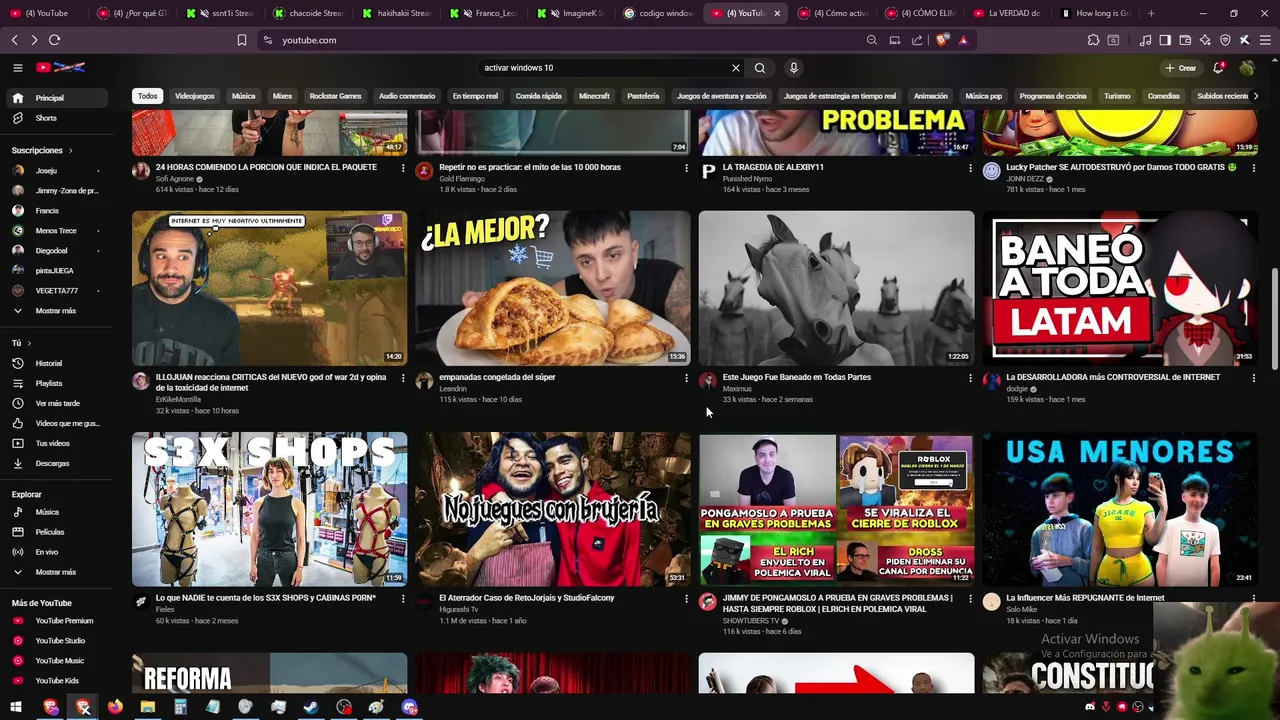1280x720 pixels.
Task: Open options for 'Este Juego Fue Baneado'
Action: pos(970,378)
